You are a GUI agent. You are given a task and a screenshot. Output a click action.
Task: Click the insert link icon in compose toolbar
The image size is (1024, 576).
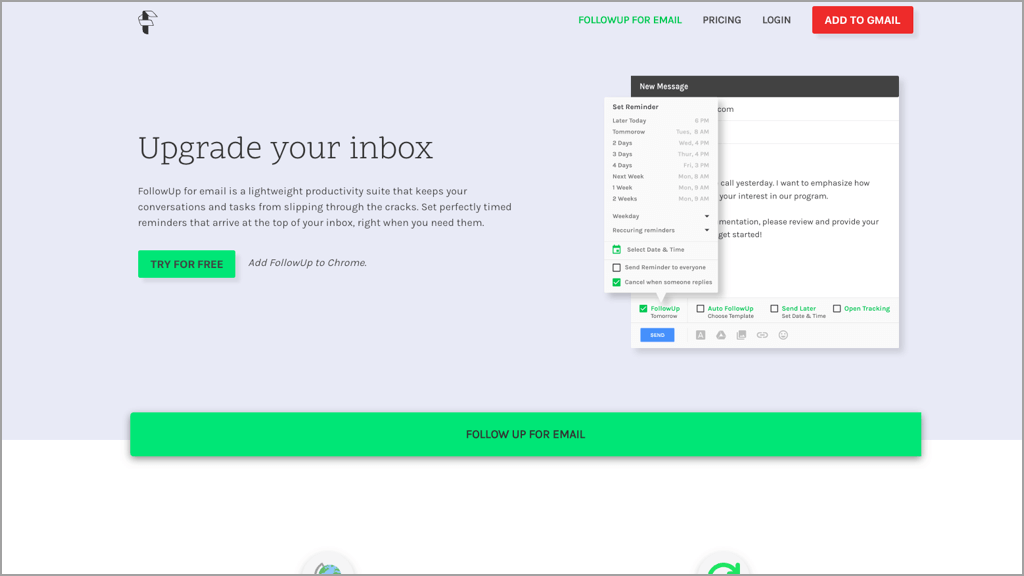click(762, 335)
